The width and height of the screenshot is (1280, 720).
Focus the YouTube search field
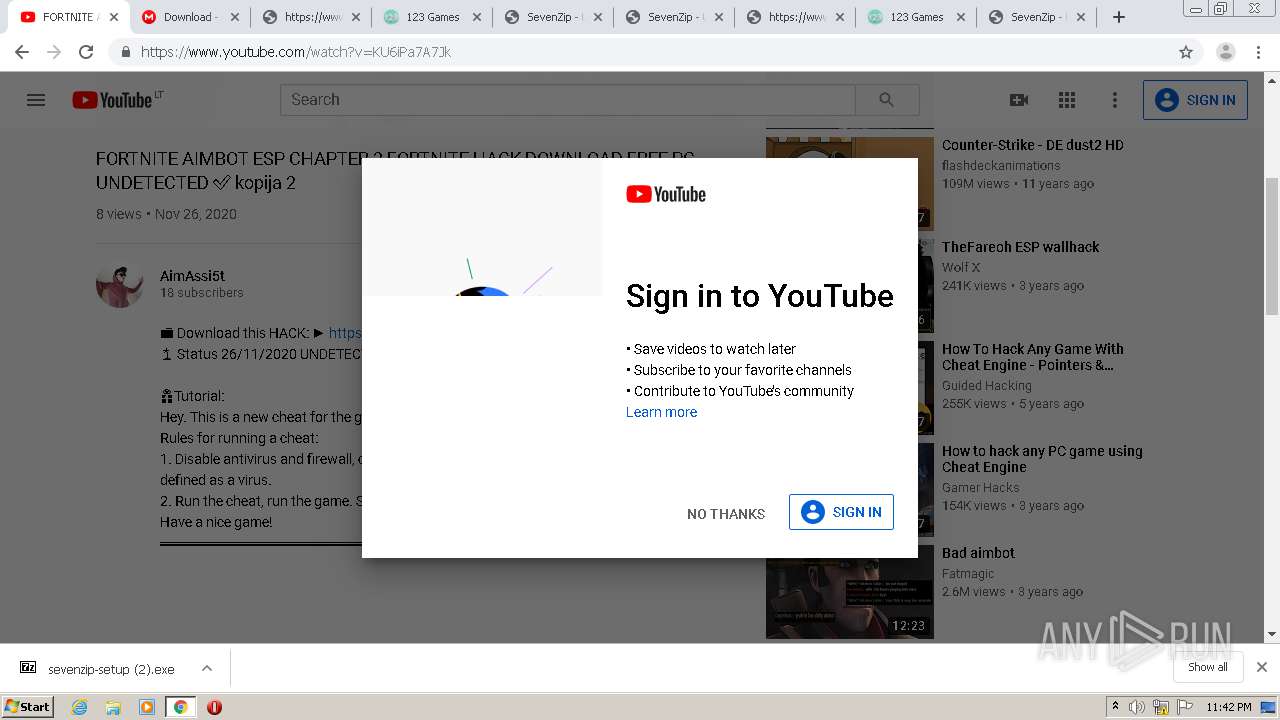coord(567,100)
